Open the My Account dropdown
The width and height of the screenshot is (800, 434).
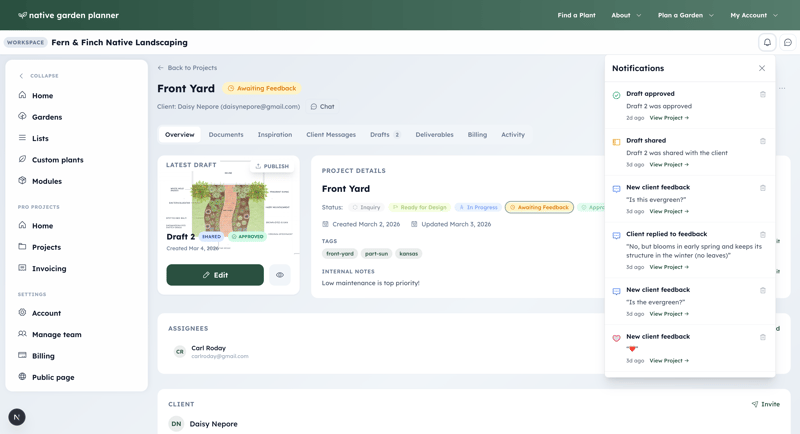pyautogui.click(x=753, y=15)
